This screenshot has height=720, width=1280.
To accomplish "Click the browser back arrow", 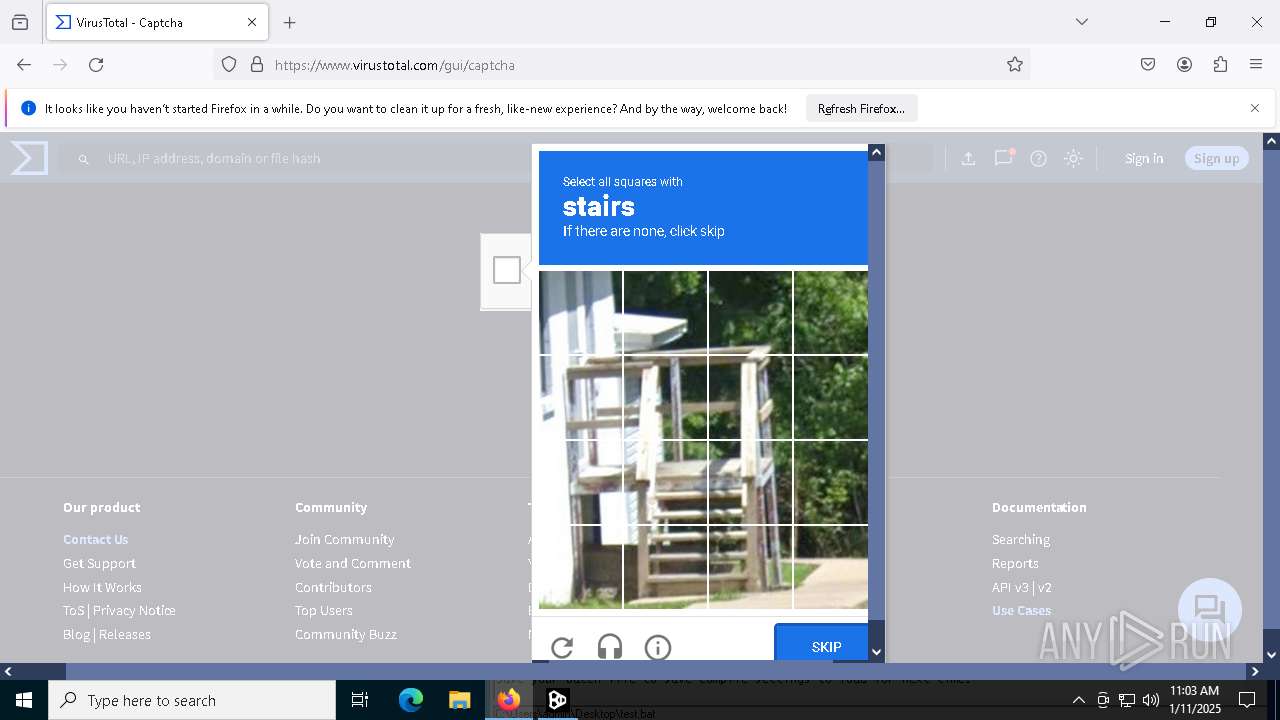I will 24,64.
